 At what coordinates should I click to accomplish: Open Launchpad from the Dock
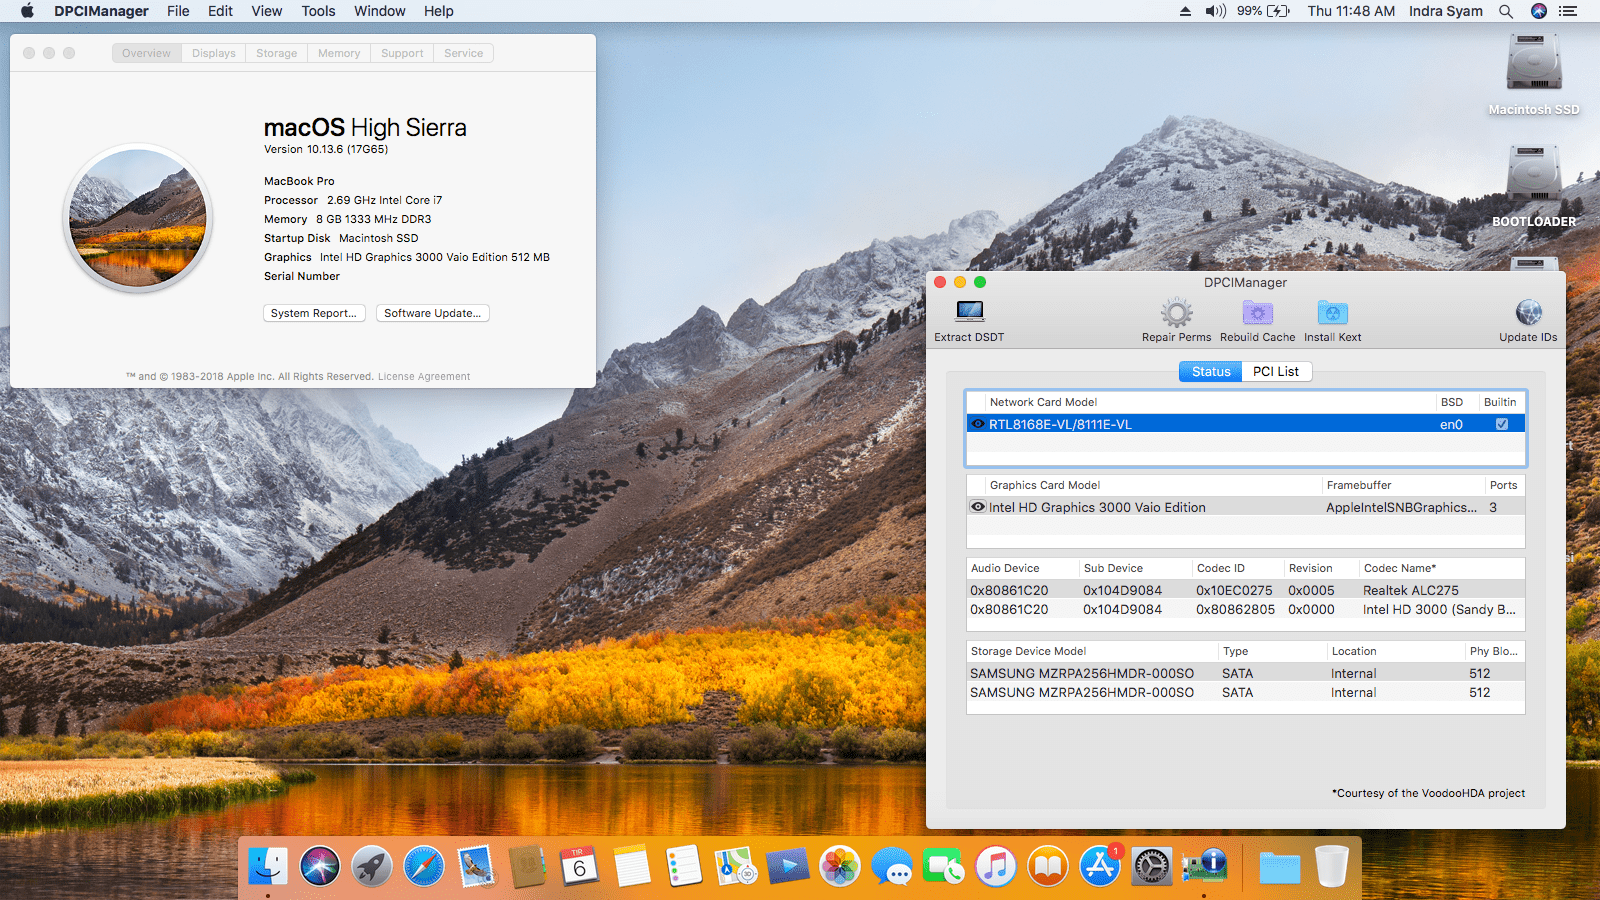point(372,866)
